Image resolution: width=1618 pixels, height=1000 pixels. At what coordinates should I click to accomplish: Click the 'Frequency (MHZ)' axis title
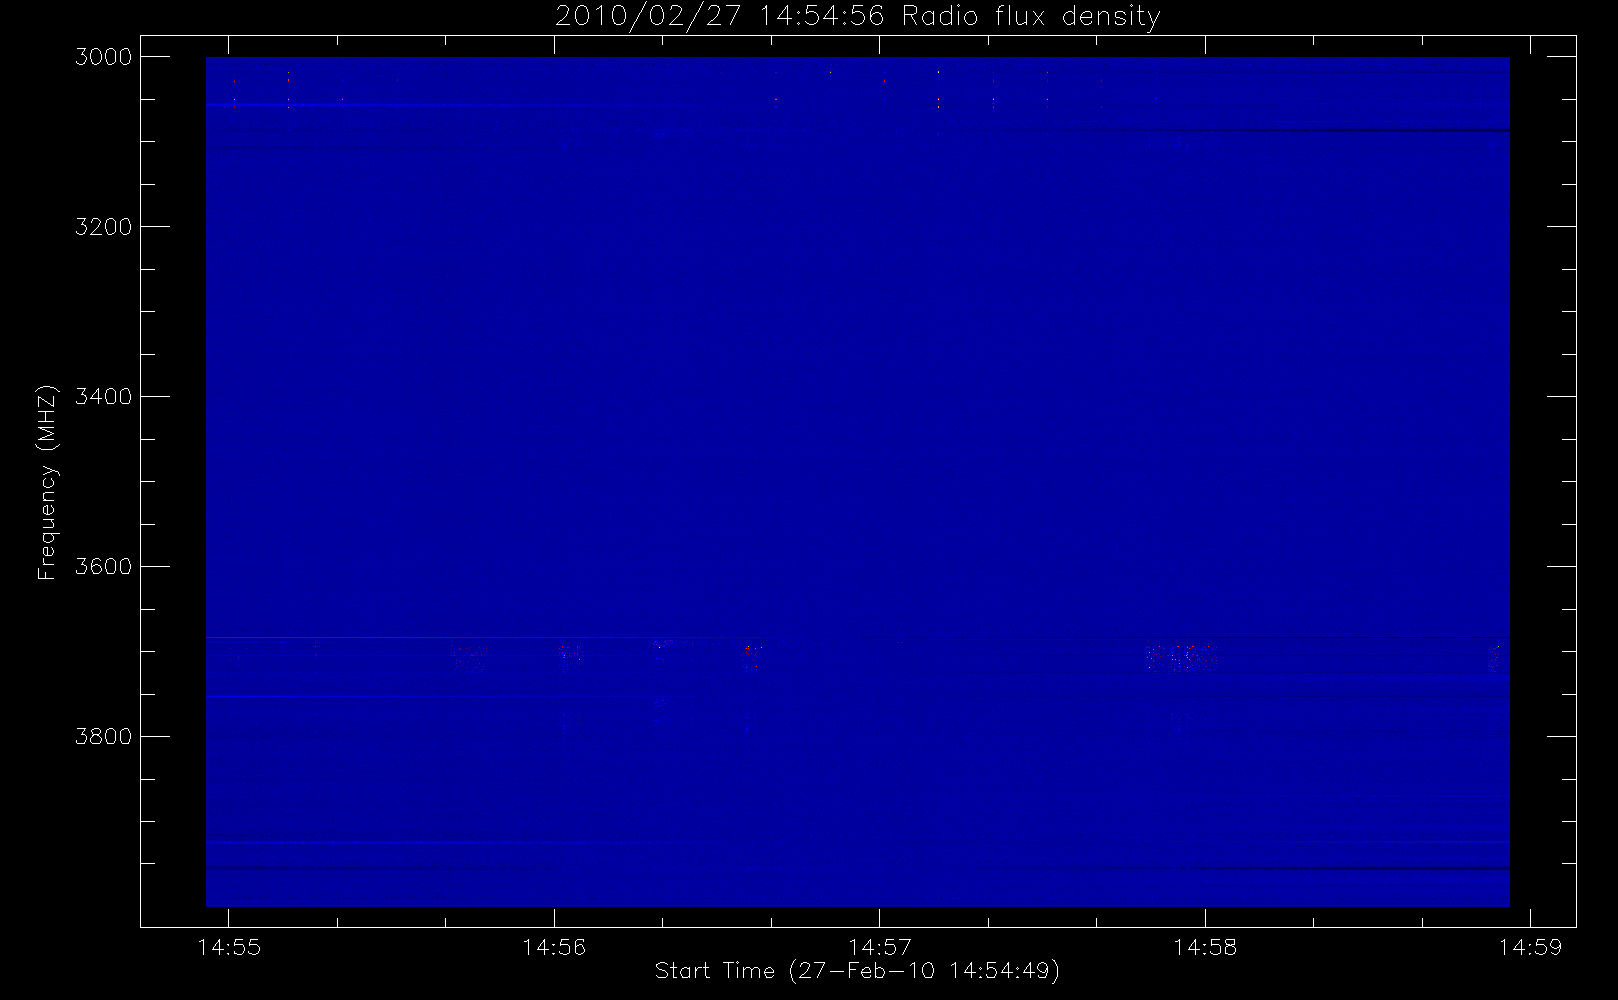pyautogui.click(x=47, y=482)
